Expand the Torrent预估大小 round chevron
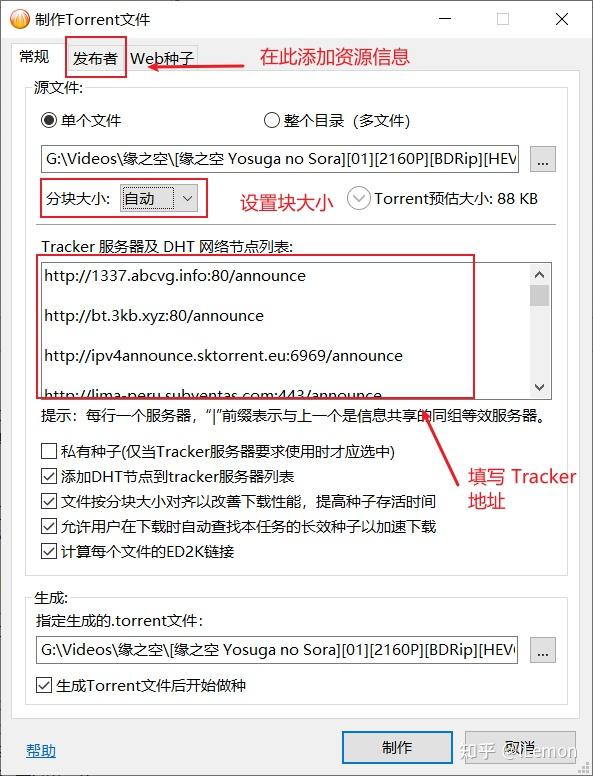Viewport: 593px width, 776px height. (358, 198)
